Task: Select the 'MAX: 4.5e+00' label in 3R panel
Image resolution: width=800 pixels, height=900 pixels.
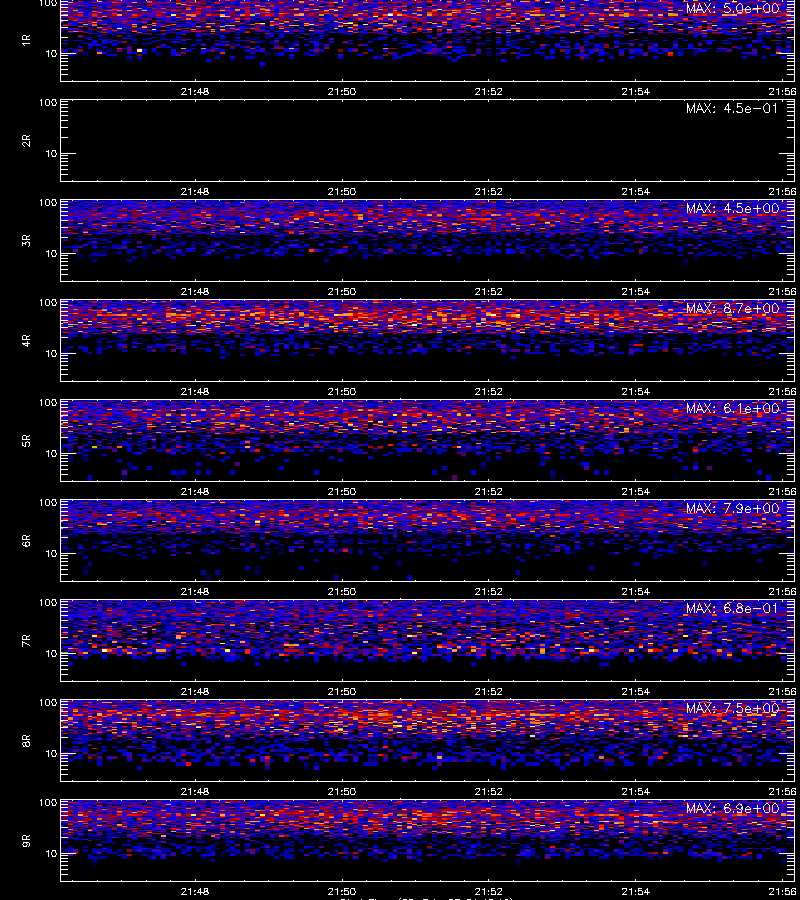Action: click(732, 208)
